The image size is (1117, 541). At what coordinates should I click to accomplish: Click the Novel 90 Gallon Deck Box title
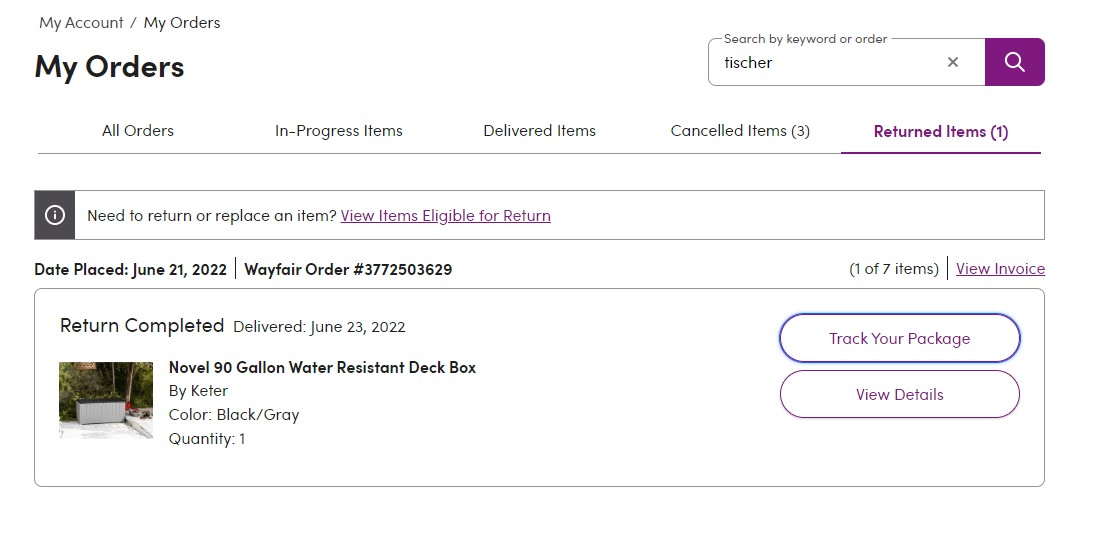click(x=322, y=368)
